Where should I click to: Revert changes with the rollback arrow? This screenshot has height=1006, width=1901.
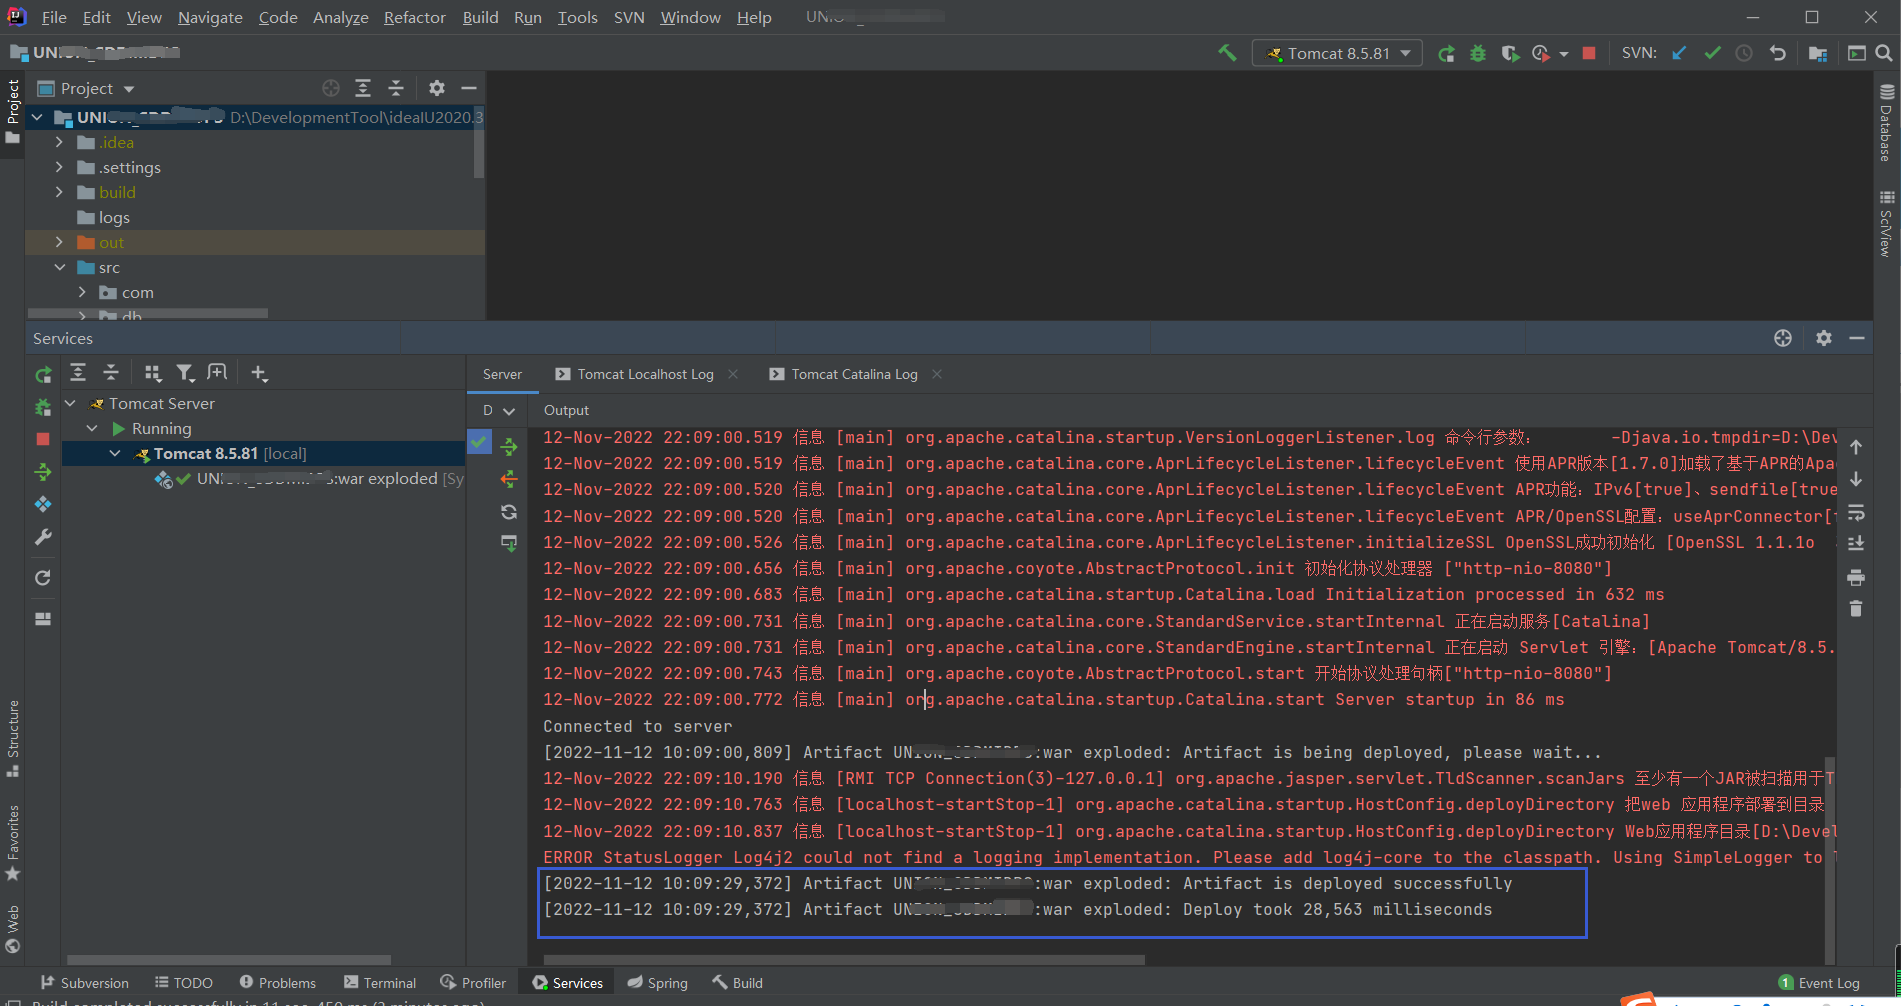coord(1777,53)
